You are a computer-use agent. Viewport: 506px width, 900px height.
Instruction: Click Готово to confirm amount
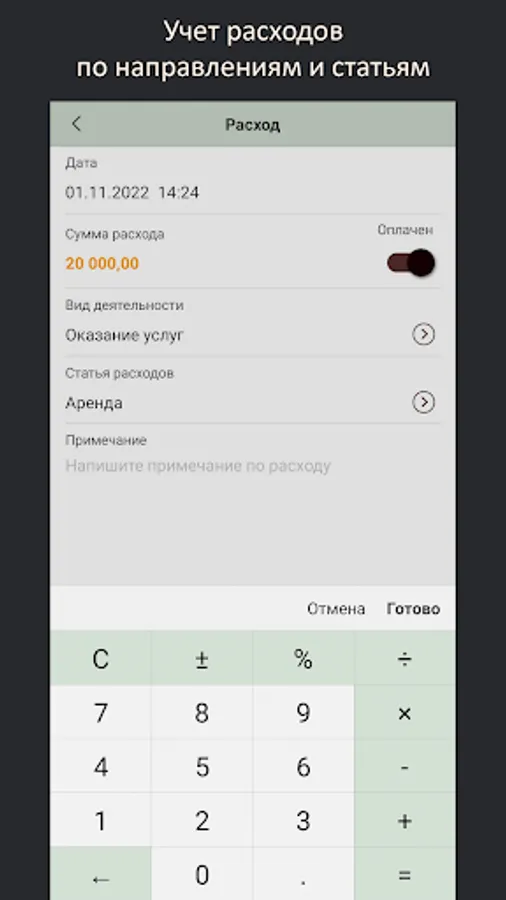tap(414, 608)
